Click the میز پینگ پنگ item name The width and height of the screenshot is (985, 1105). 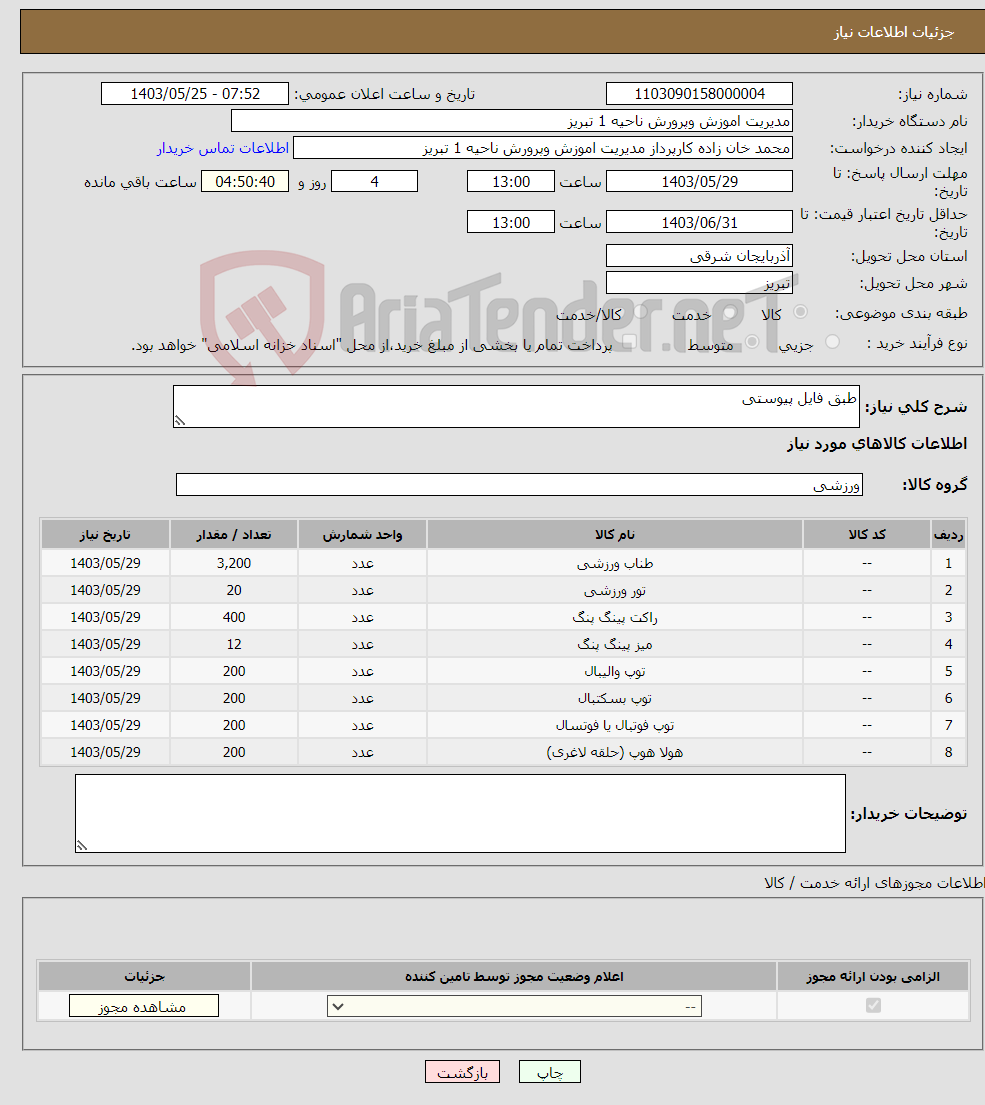(x=614, y=644)
